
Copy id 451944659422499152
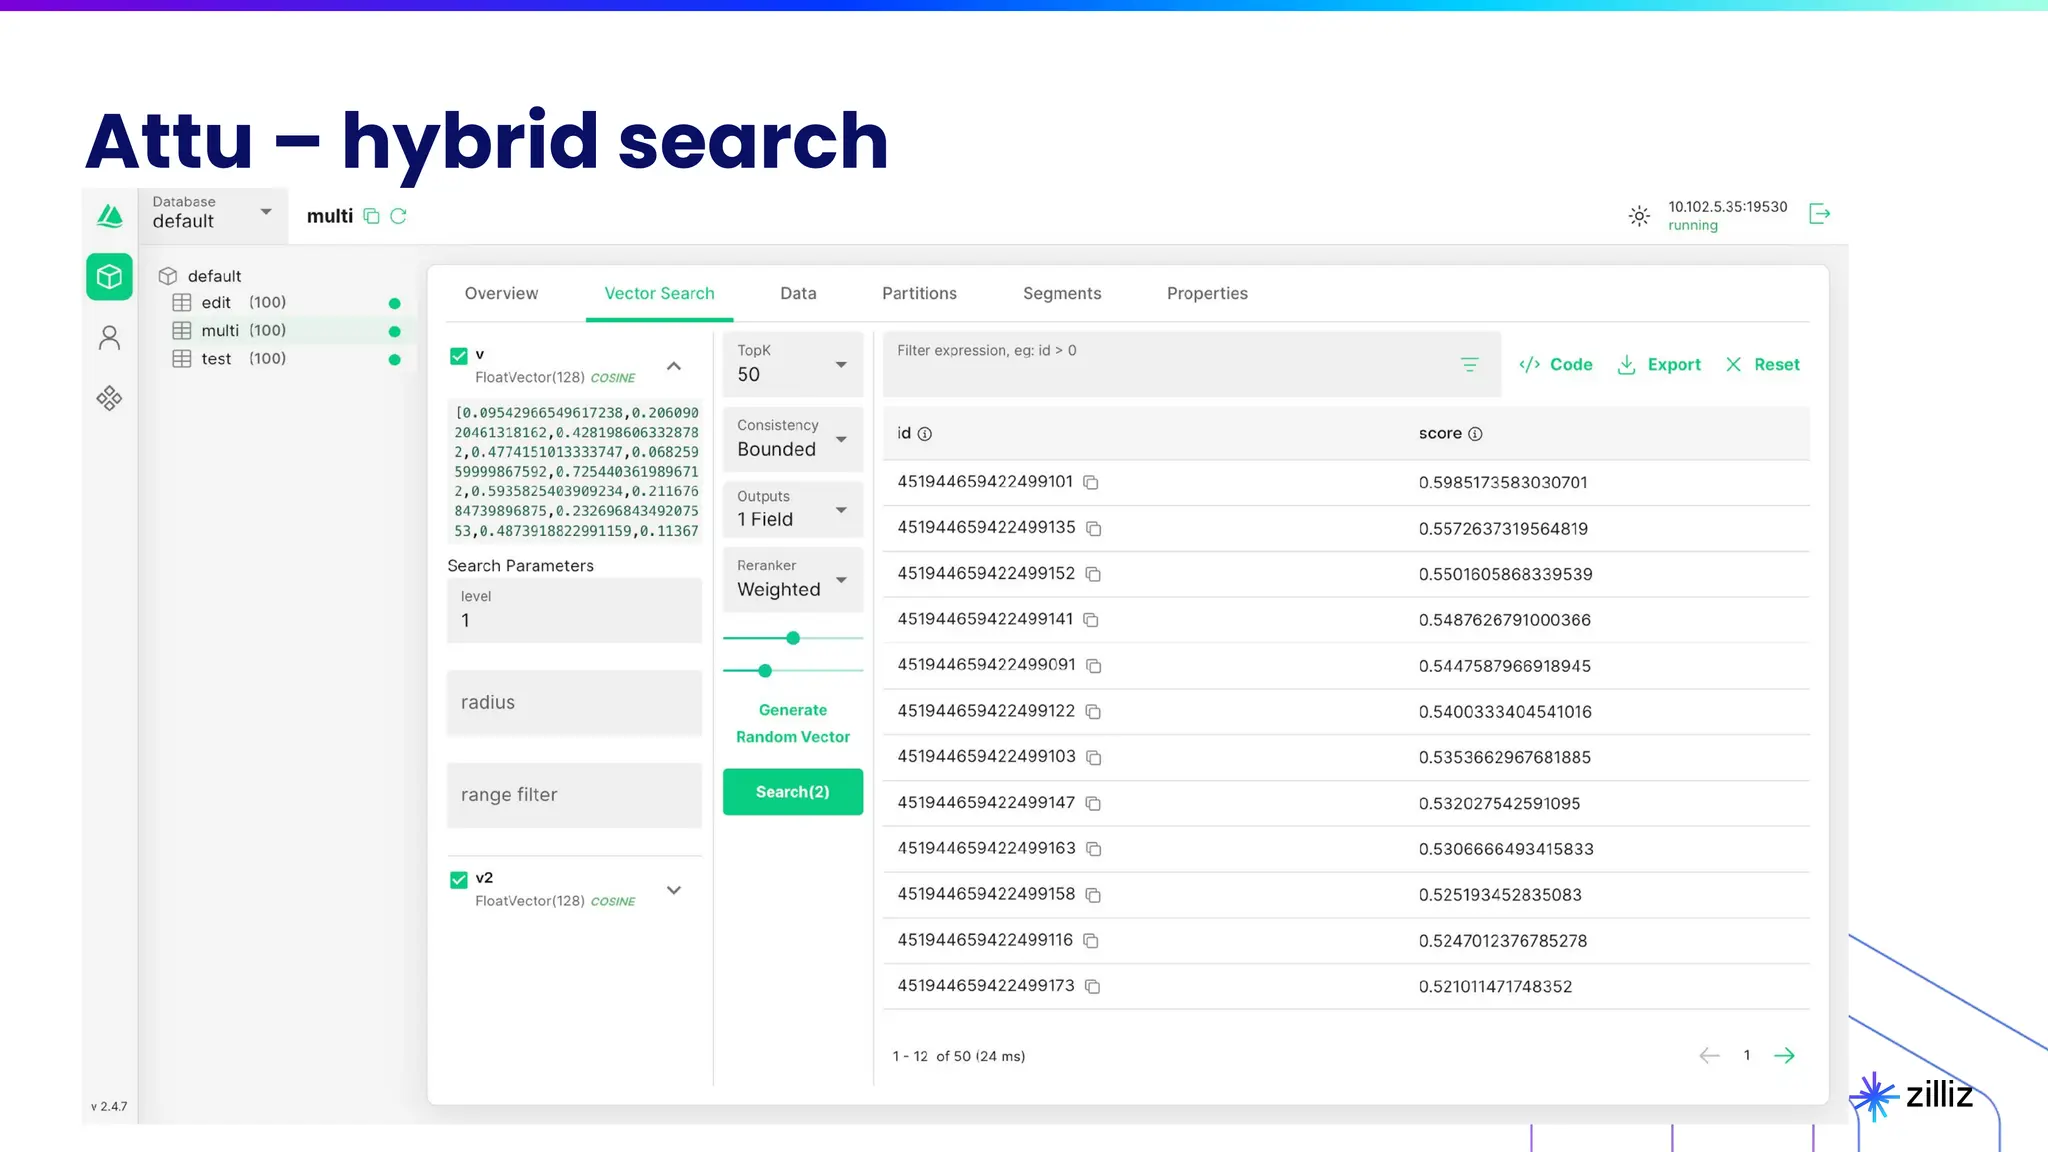coord(1093,575)
